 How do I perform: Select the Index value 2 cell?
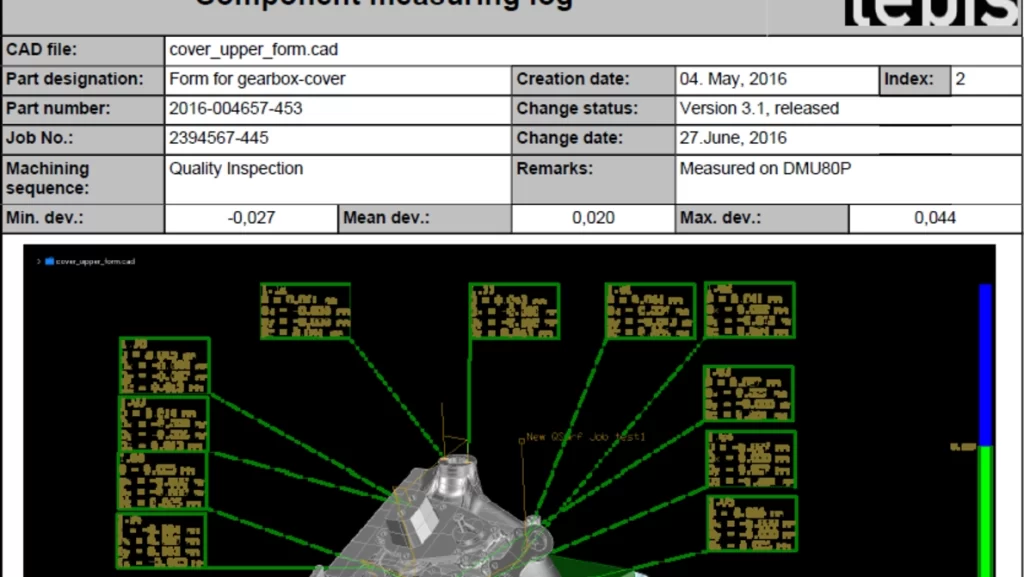point(986,79)
